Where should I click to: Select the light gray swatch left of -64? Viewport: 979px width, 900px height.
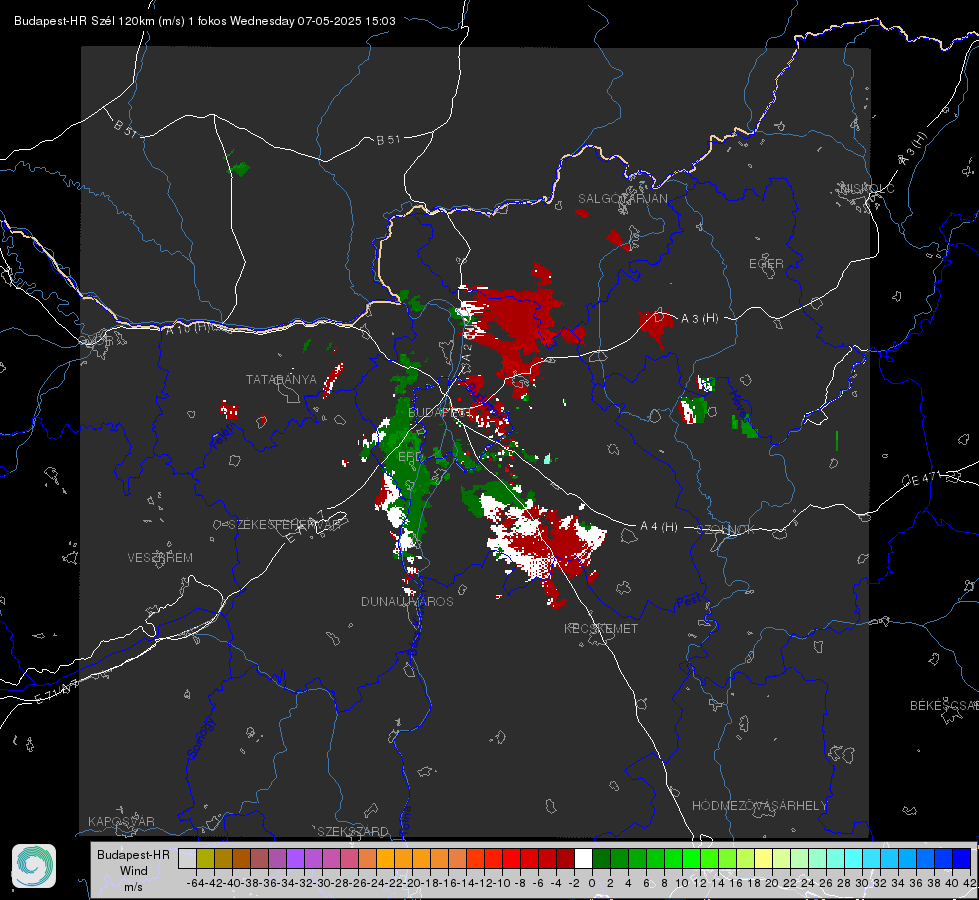[x=187, y=859]
